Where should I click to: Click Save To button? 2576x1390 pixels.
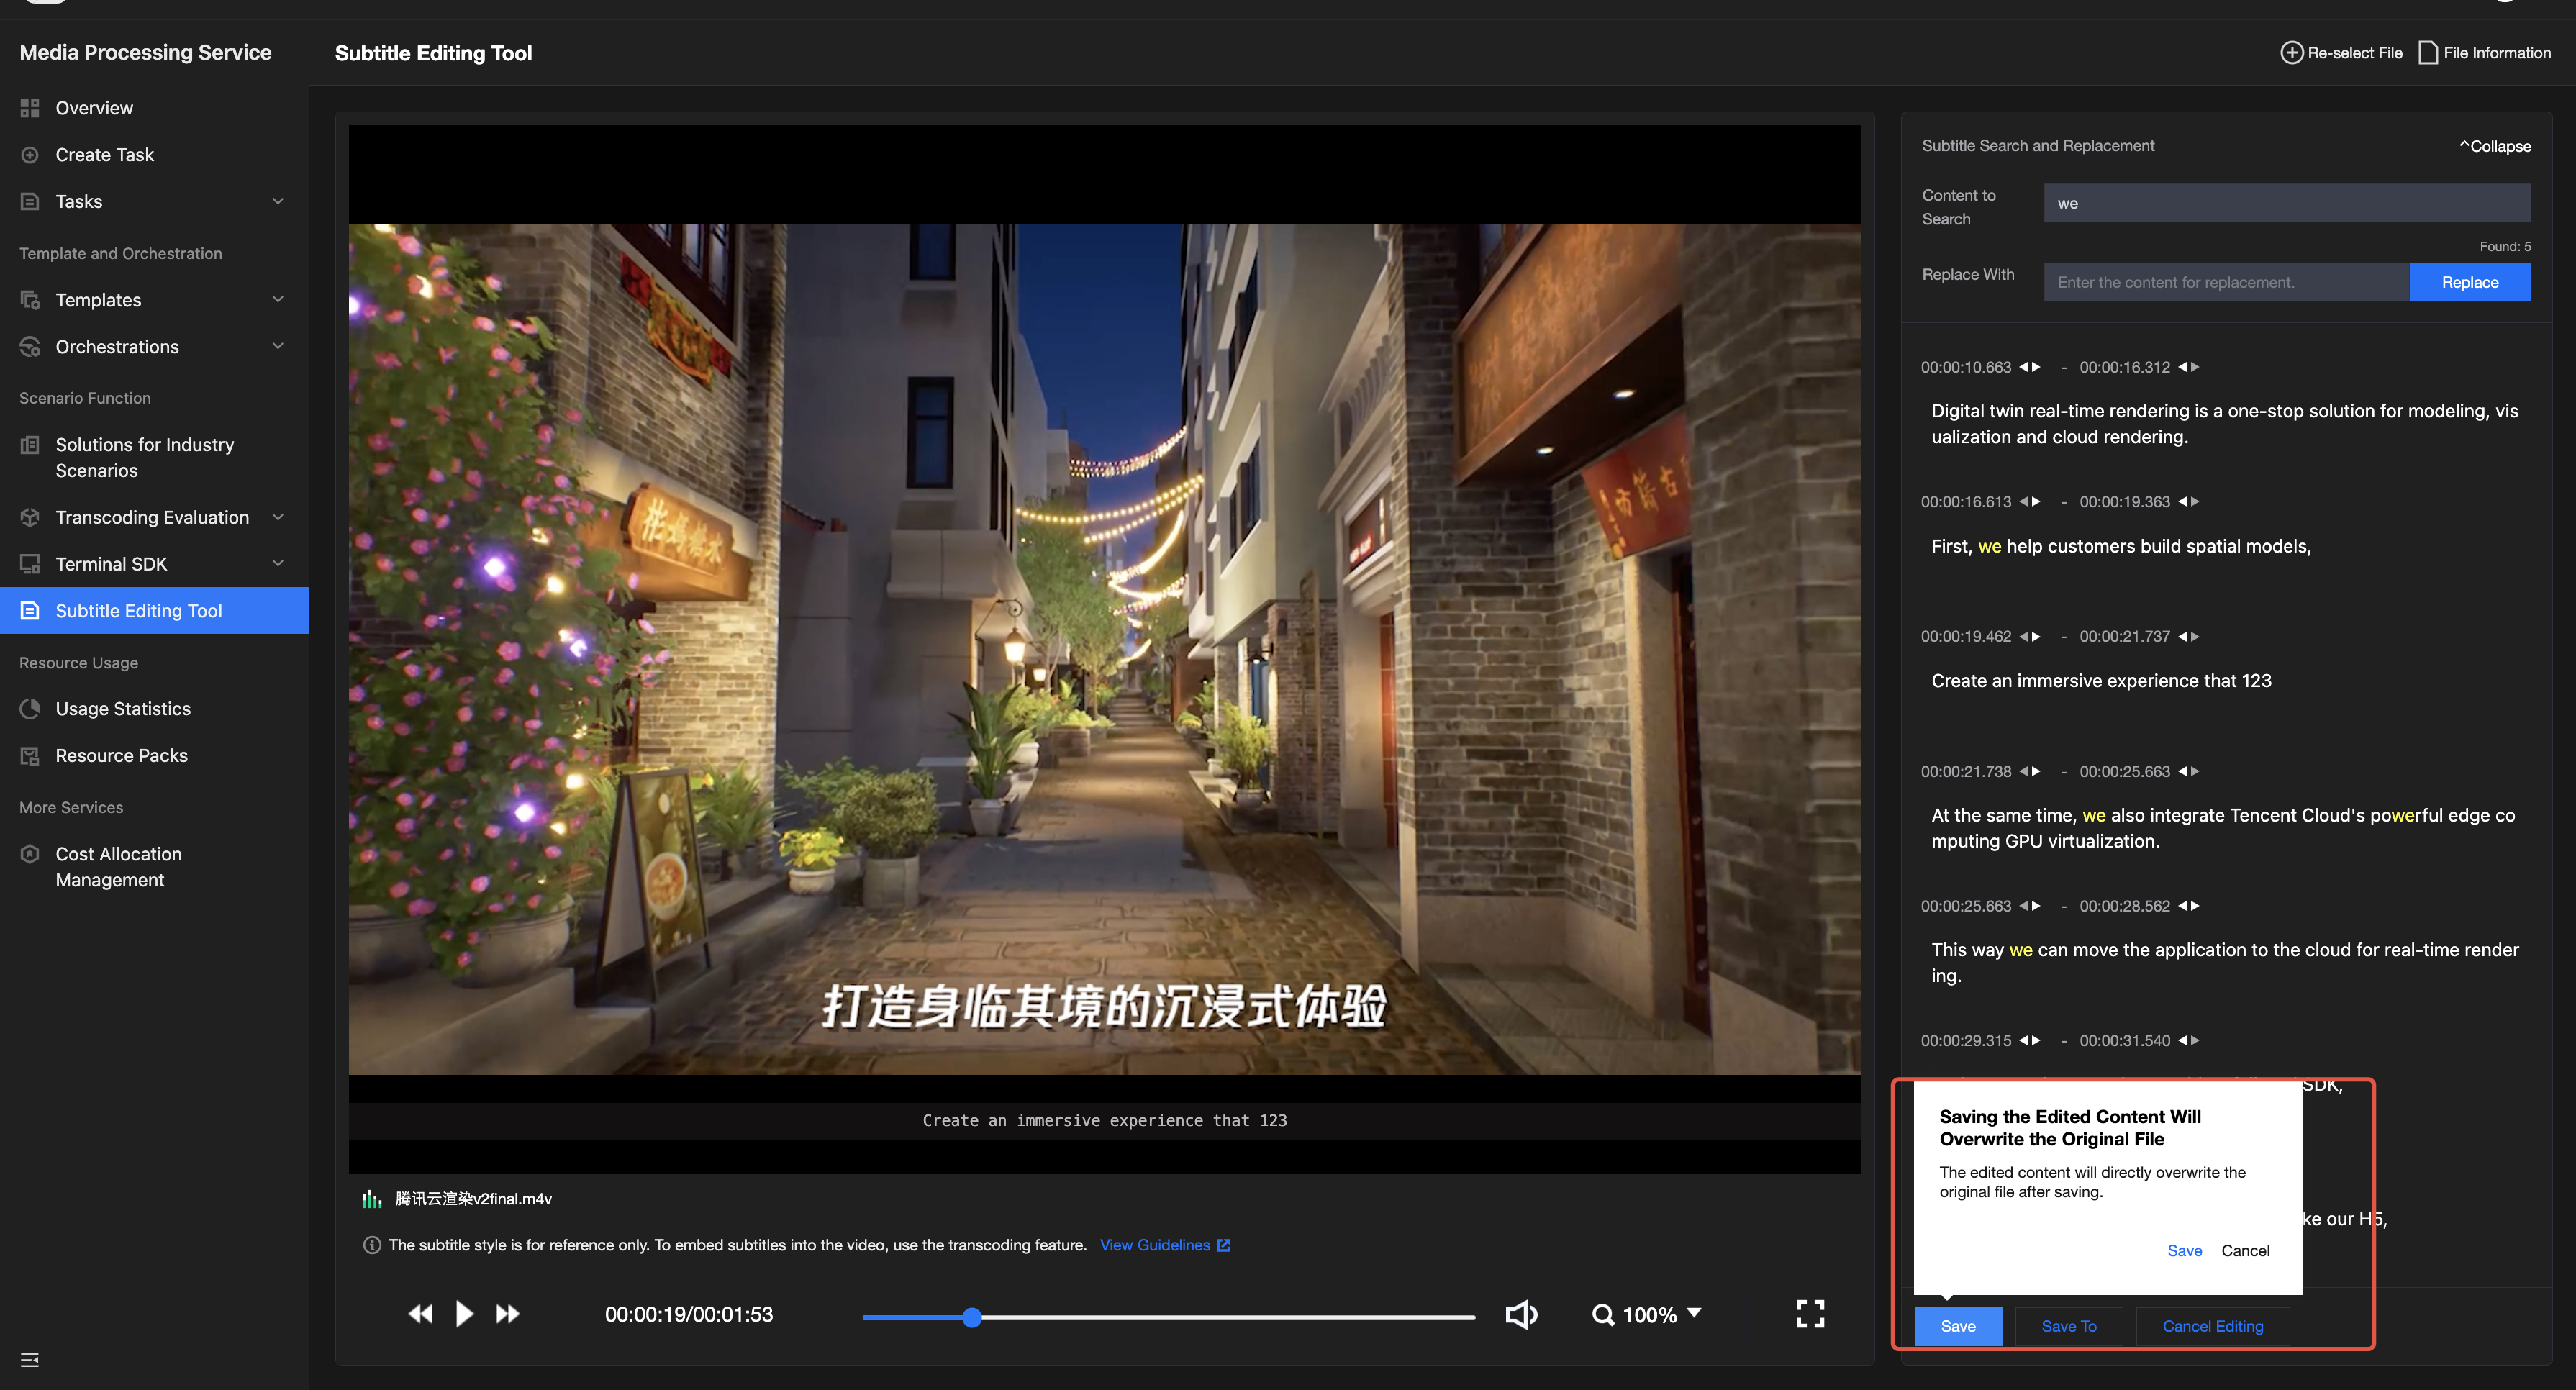pyautogui.click(x=2068, y=1326)
